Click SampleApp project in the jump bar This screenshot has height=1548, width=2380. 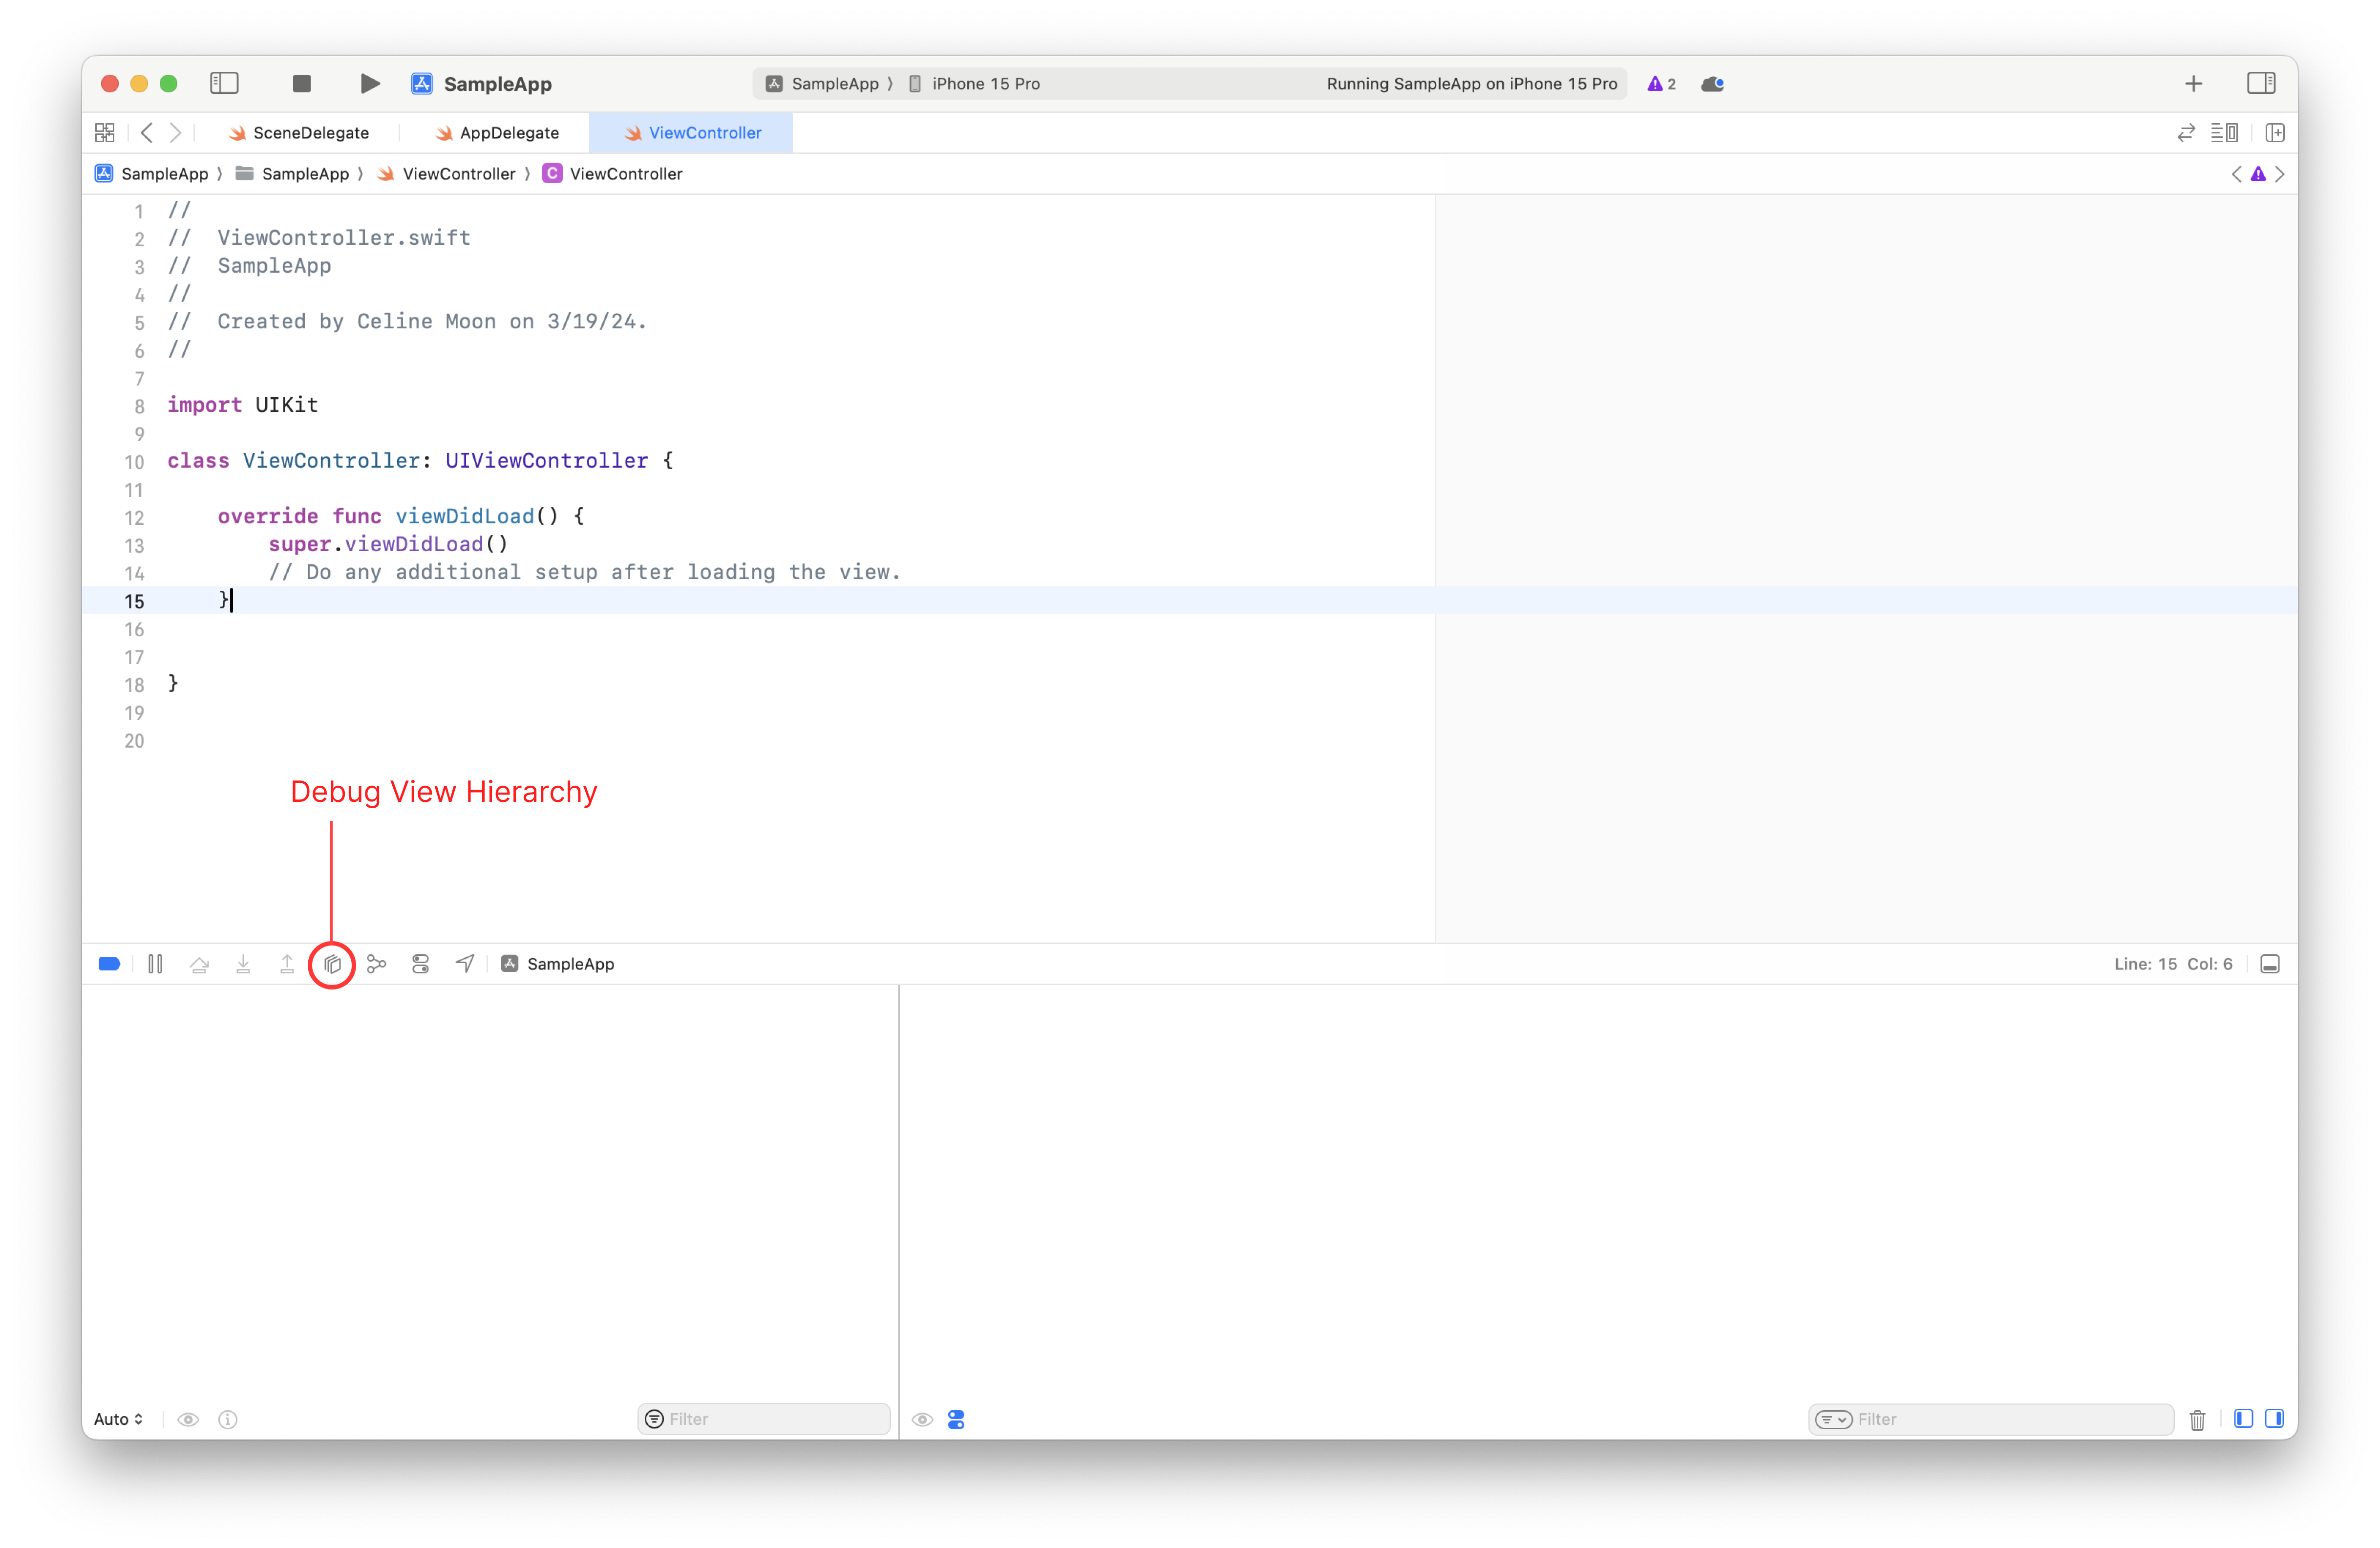(152, 174)
